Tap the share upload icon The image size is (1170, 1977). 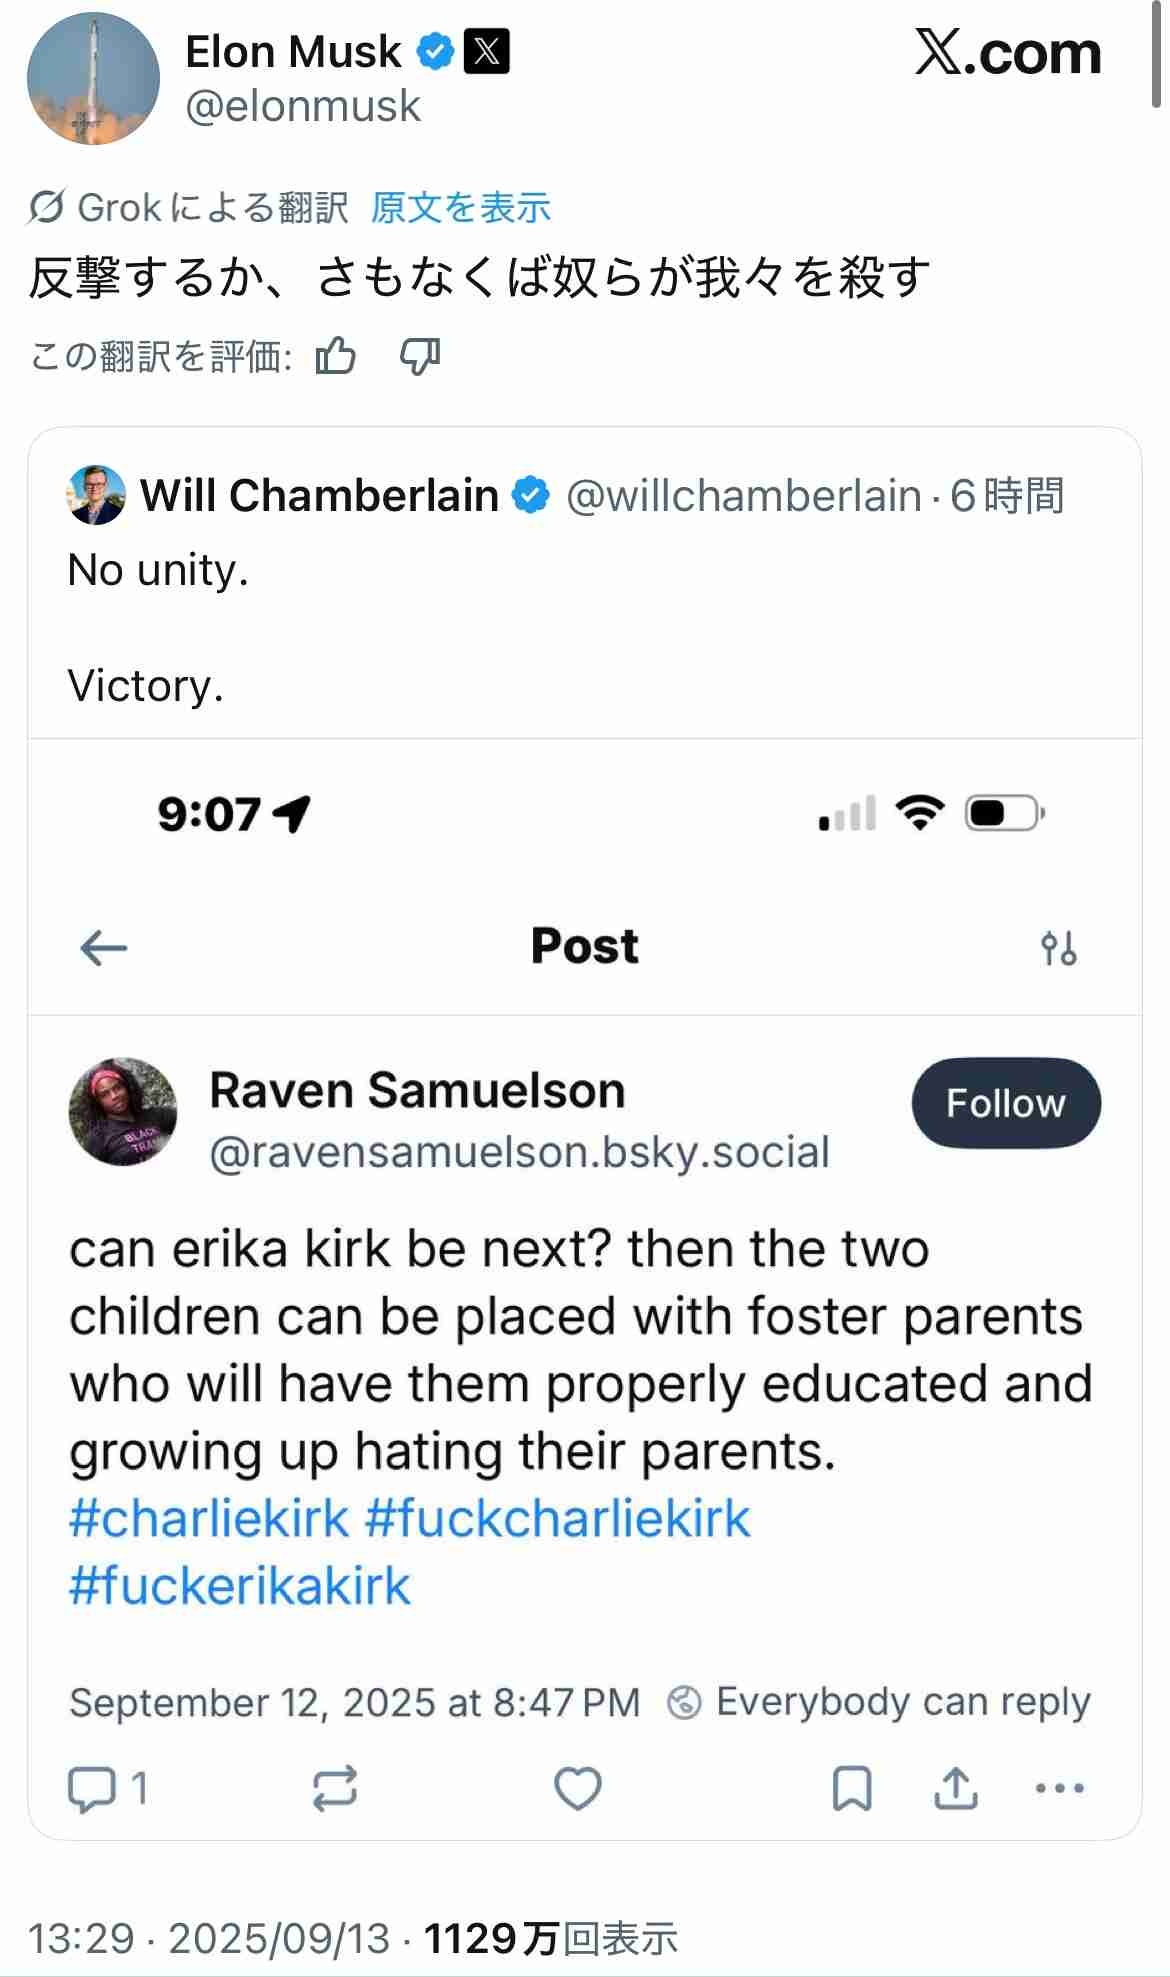[x=955, y=1789]
